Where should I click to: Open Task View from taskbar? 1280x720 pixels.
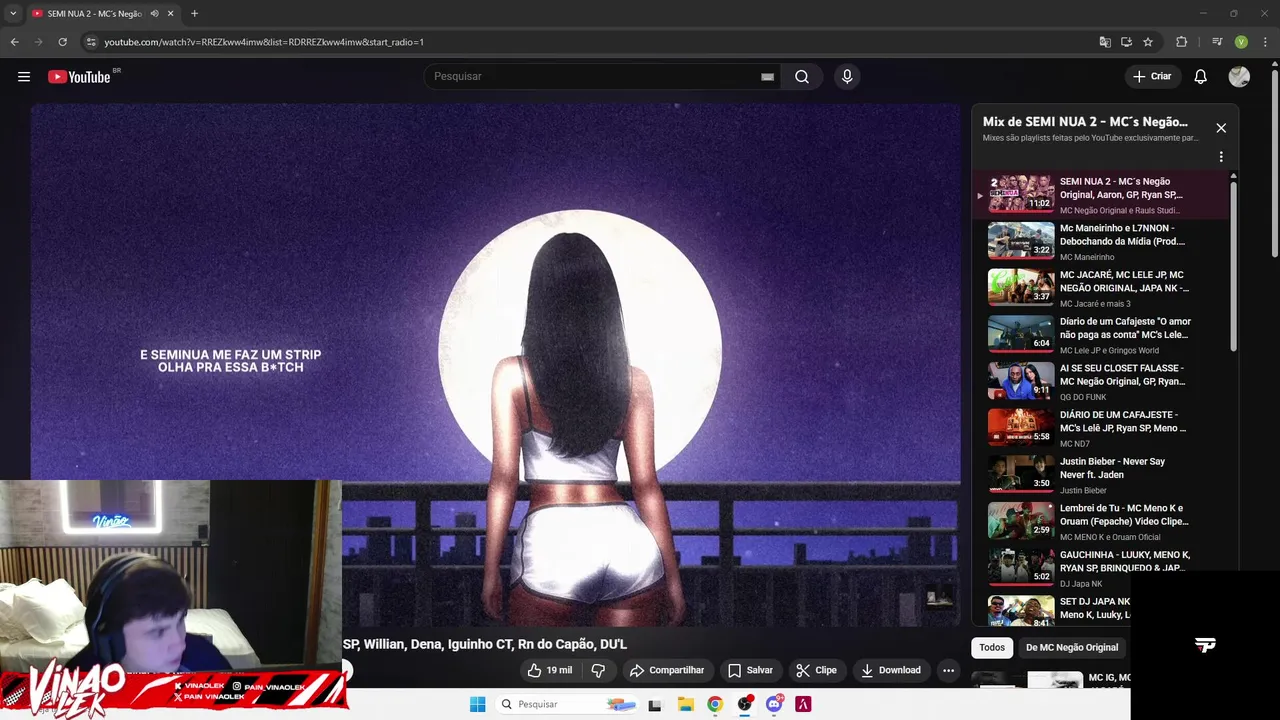[655, 705]
